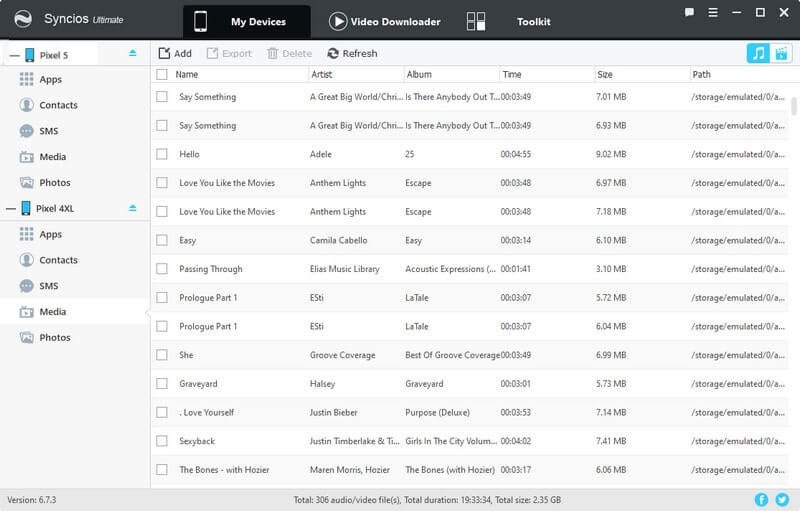Sort by the Path column header
Image resolution: width=800 pixels, height=511 pixels.
pos(701,74)
